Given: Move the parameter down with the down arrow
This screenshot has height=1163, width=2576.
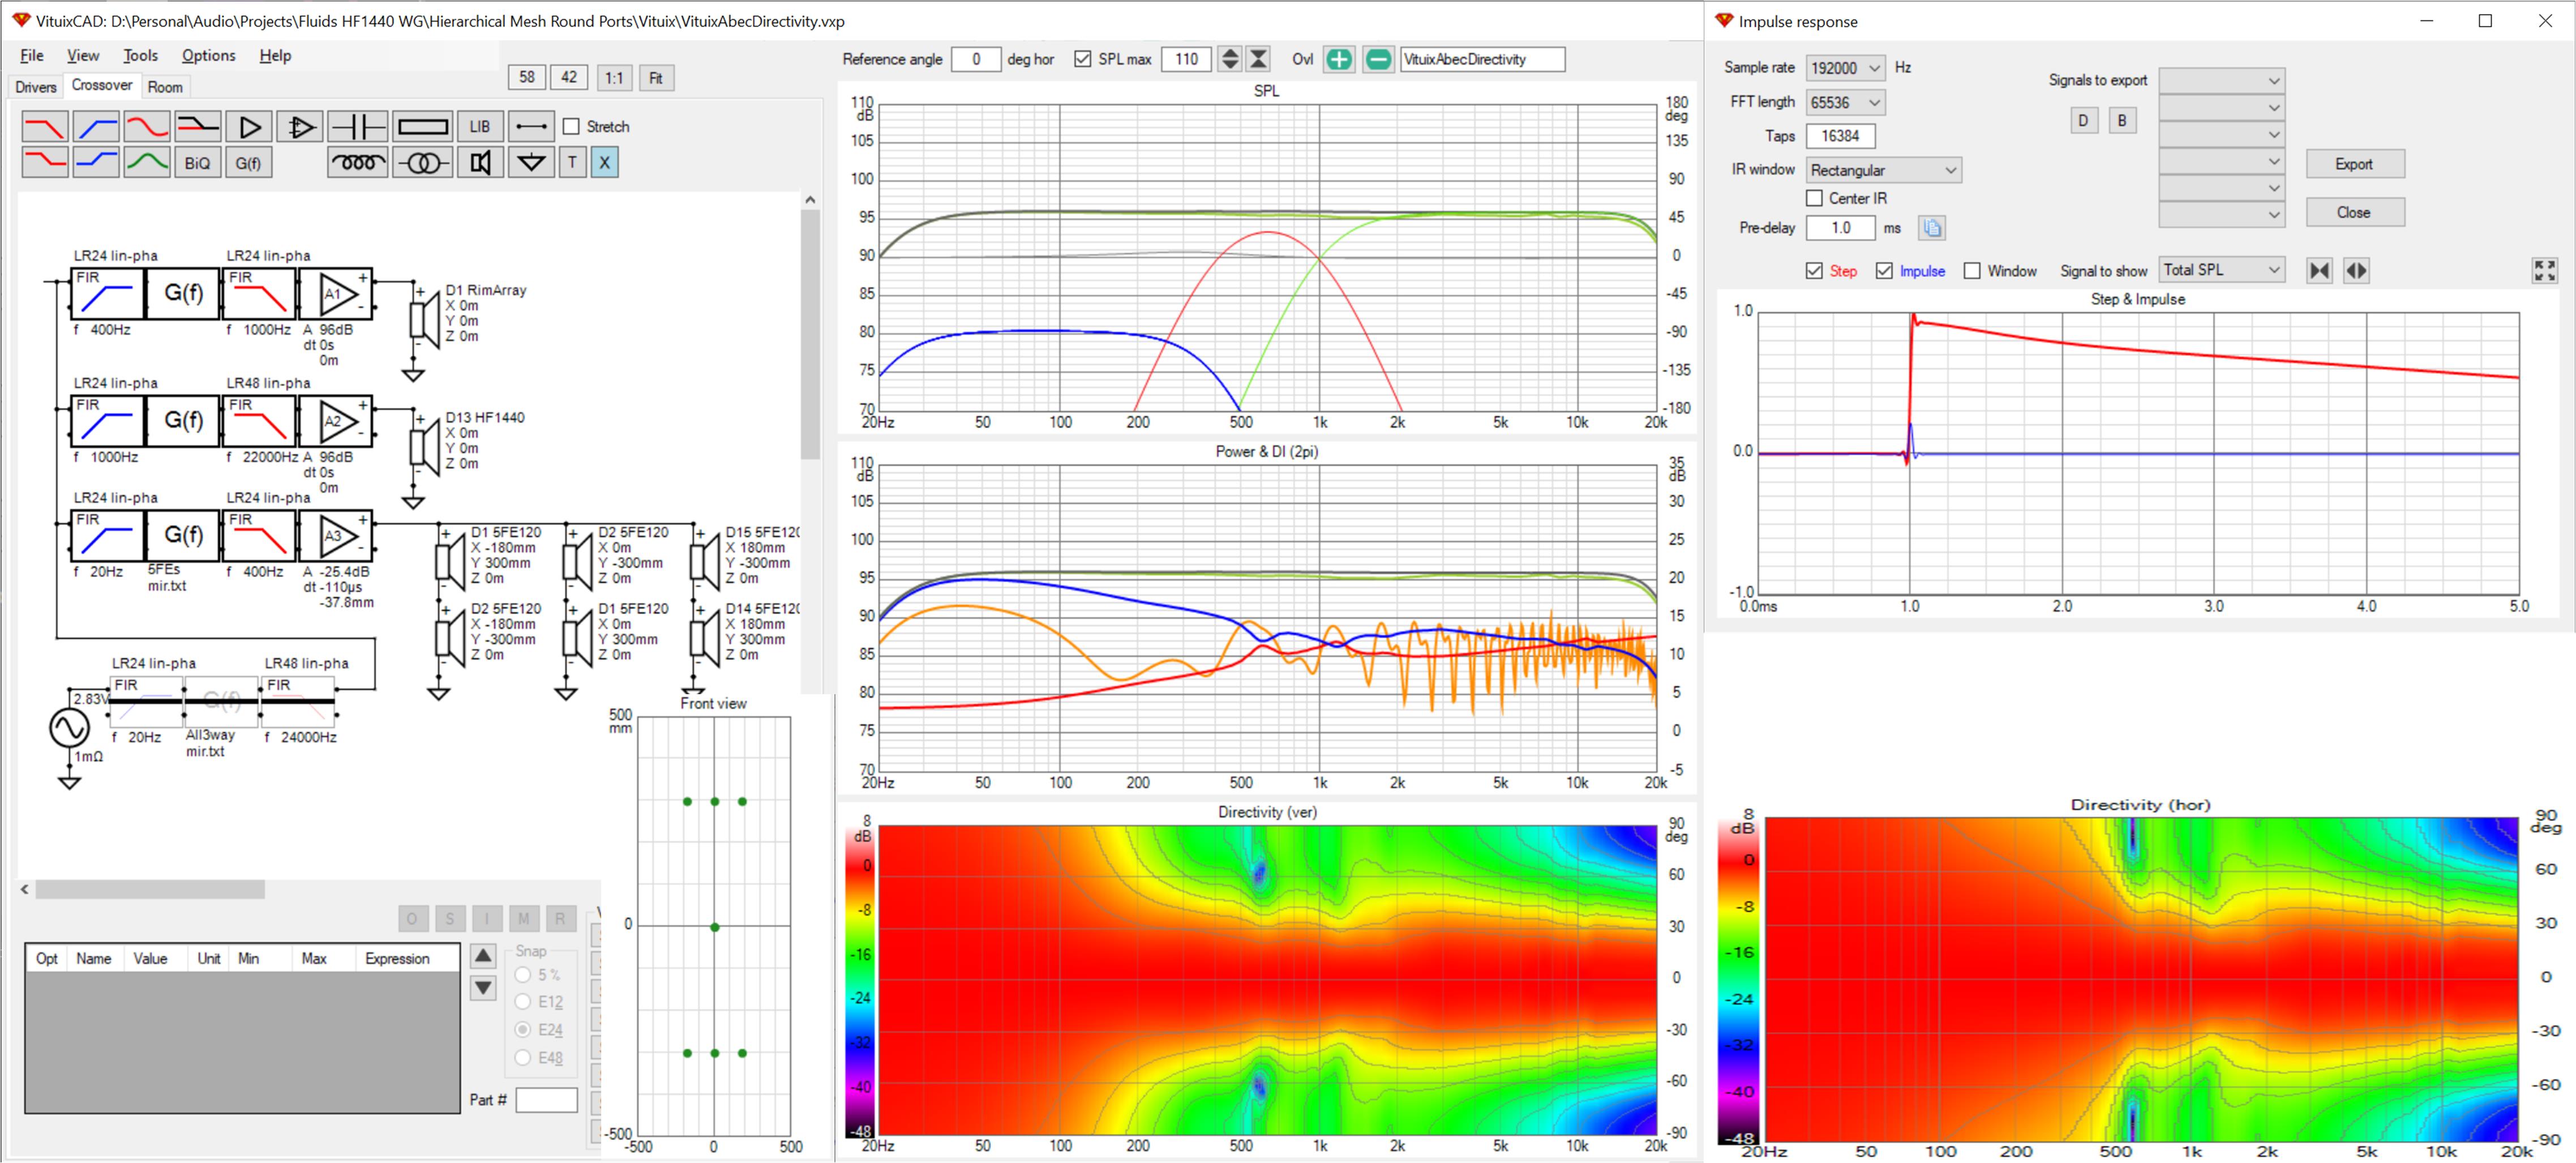Looking at the screenshot, I should pos(483,988).
